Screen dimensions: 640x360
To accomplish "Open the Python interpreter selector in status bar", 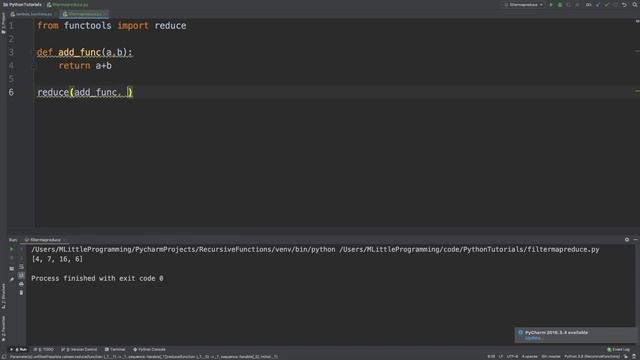I will pos(591,357).
